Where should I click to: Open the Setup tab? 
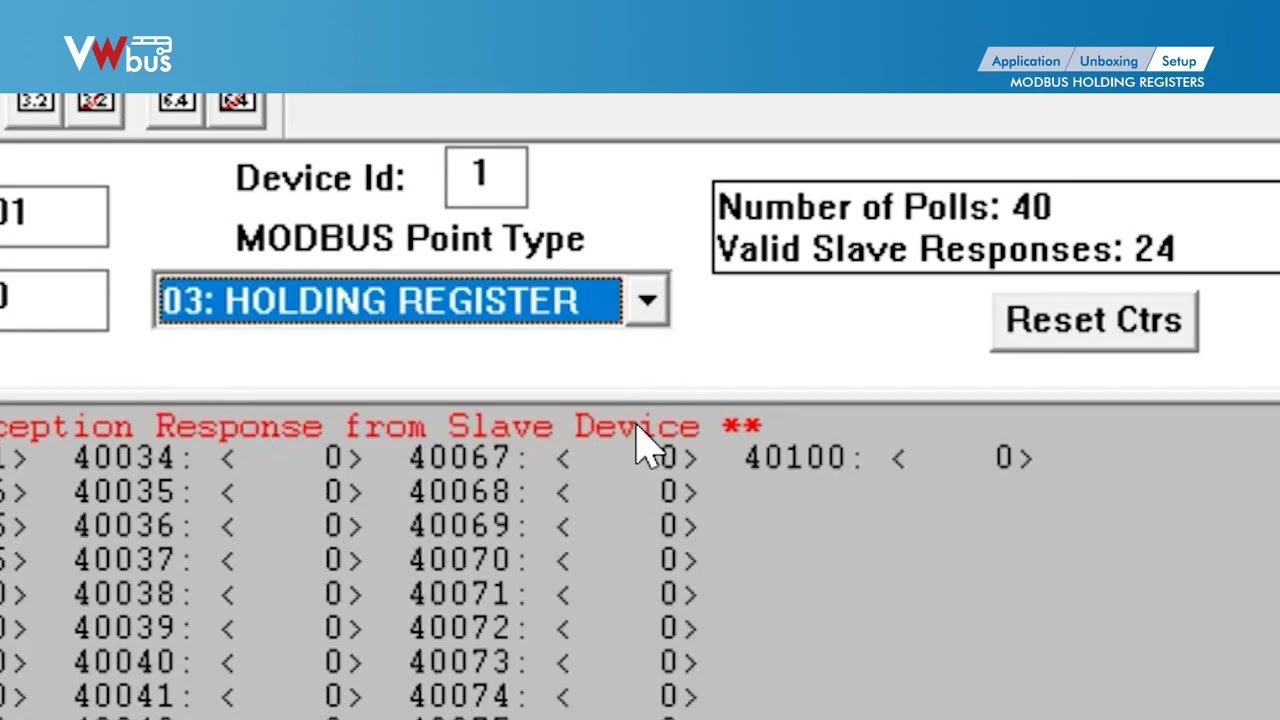click(x=1179, y=61)
